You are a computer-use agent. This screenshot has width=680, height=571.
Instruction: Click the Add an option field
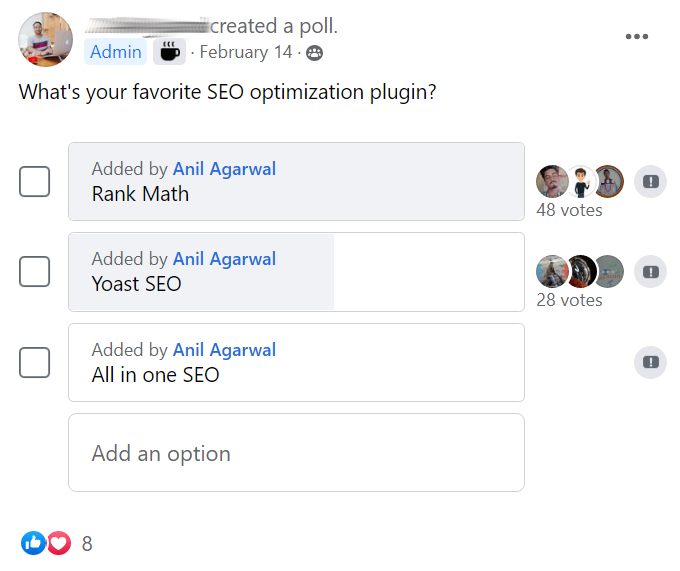296,453
